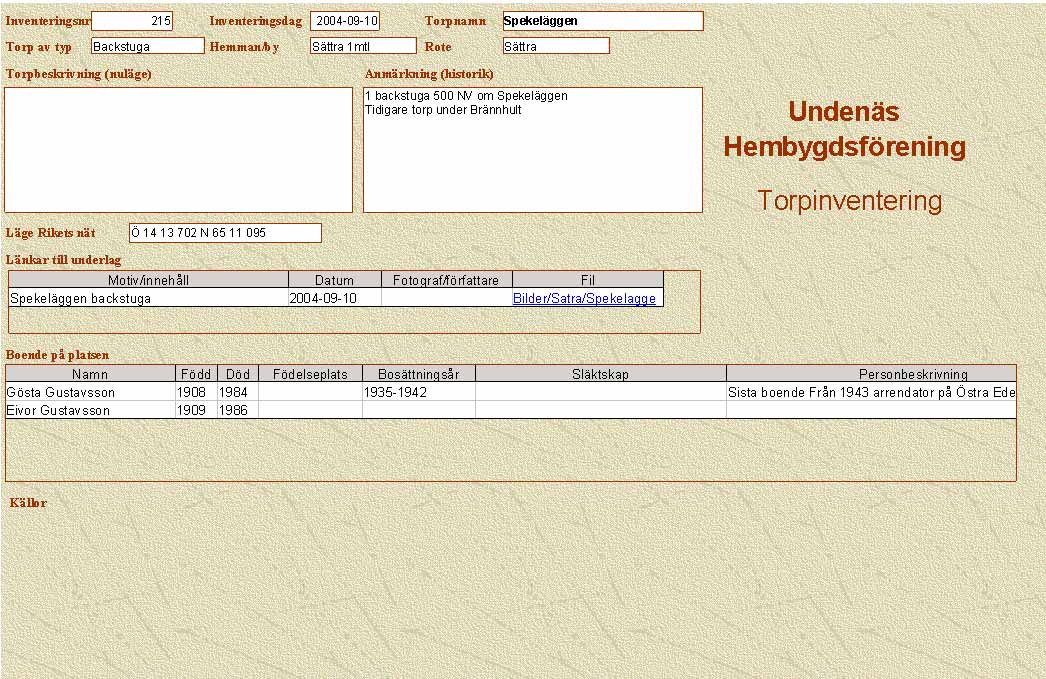
Task: Click the Motiv/innehåll column header
Action: pos(148,280)
